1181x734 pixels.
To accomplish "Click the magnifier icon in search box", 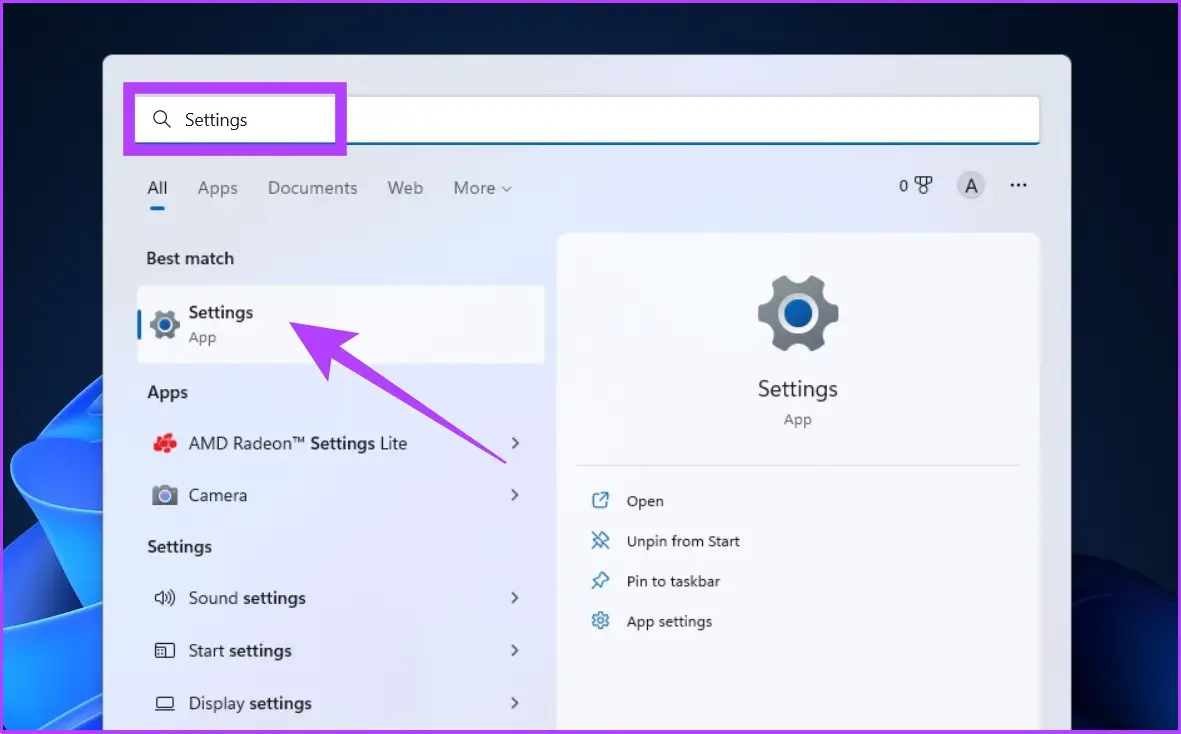I will coord(162,120).
